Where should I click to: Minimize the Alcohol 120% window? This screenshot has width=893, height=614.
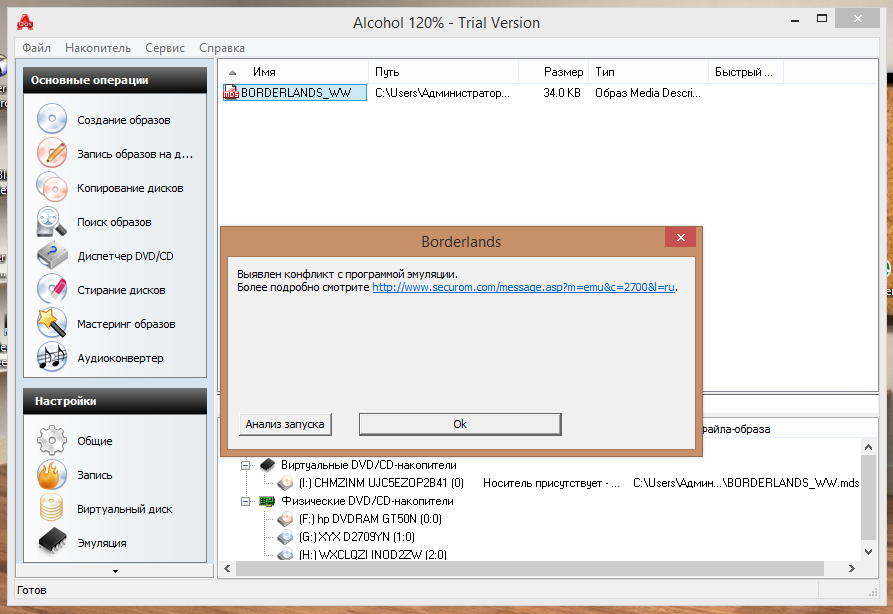(795, 19)
